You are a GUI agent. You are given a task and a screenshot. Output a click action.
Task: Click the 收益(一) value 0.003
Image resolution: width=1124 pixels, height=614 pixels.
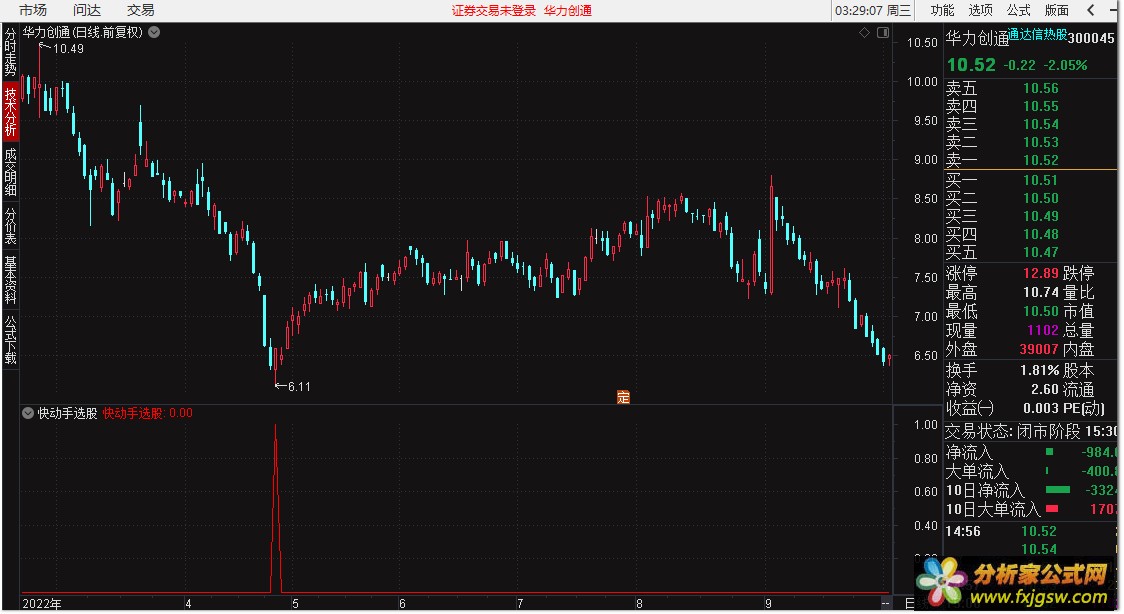click(1041, 408)
